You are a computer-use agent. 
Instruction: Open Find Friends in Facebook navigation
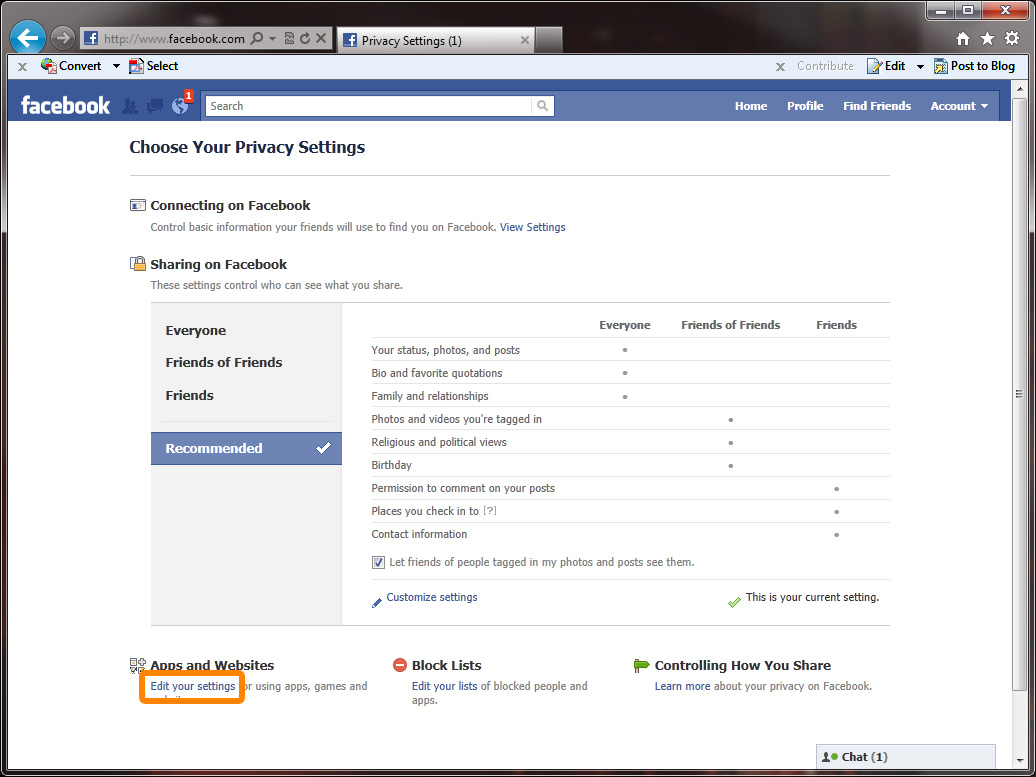pos(877,106)
